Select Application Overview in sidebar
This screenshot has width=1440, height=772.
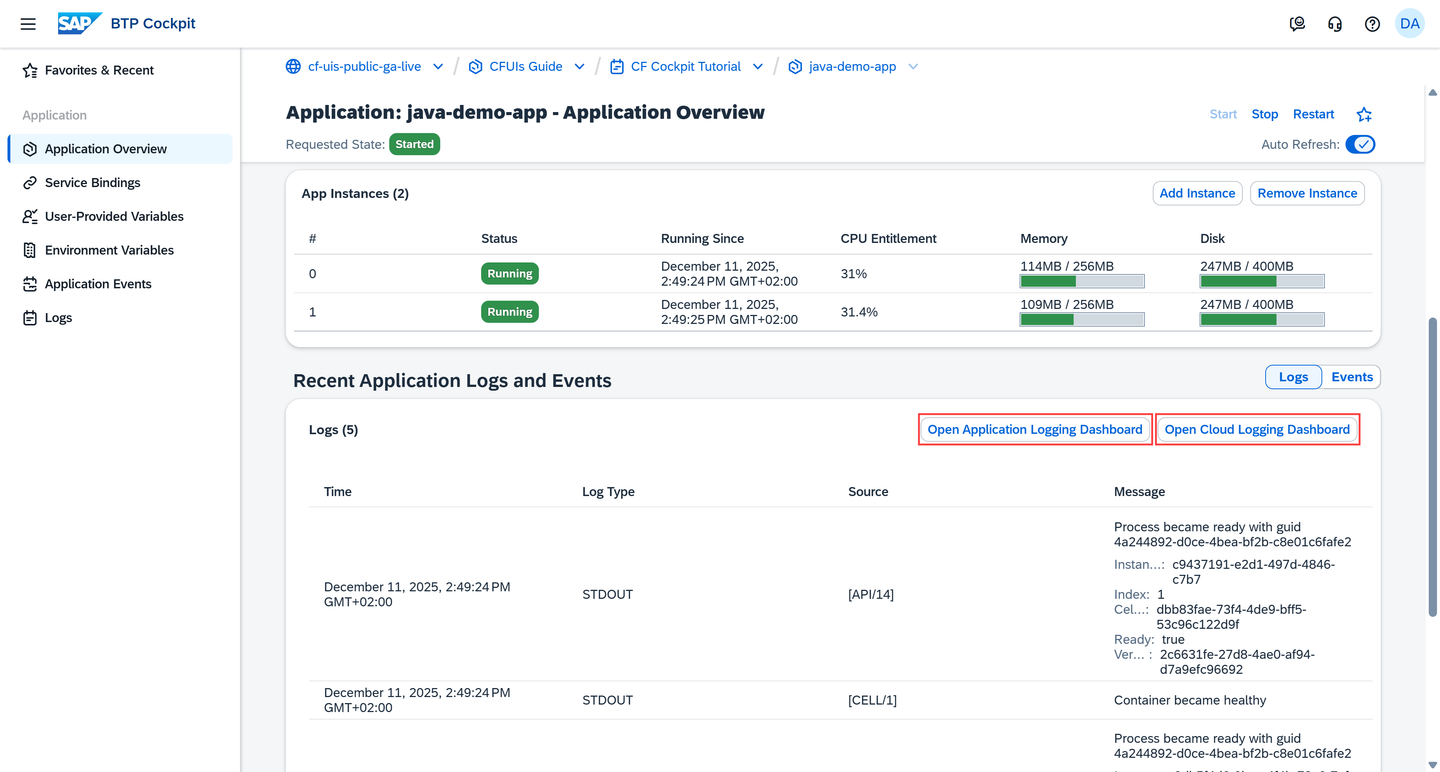120,149
